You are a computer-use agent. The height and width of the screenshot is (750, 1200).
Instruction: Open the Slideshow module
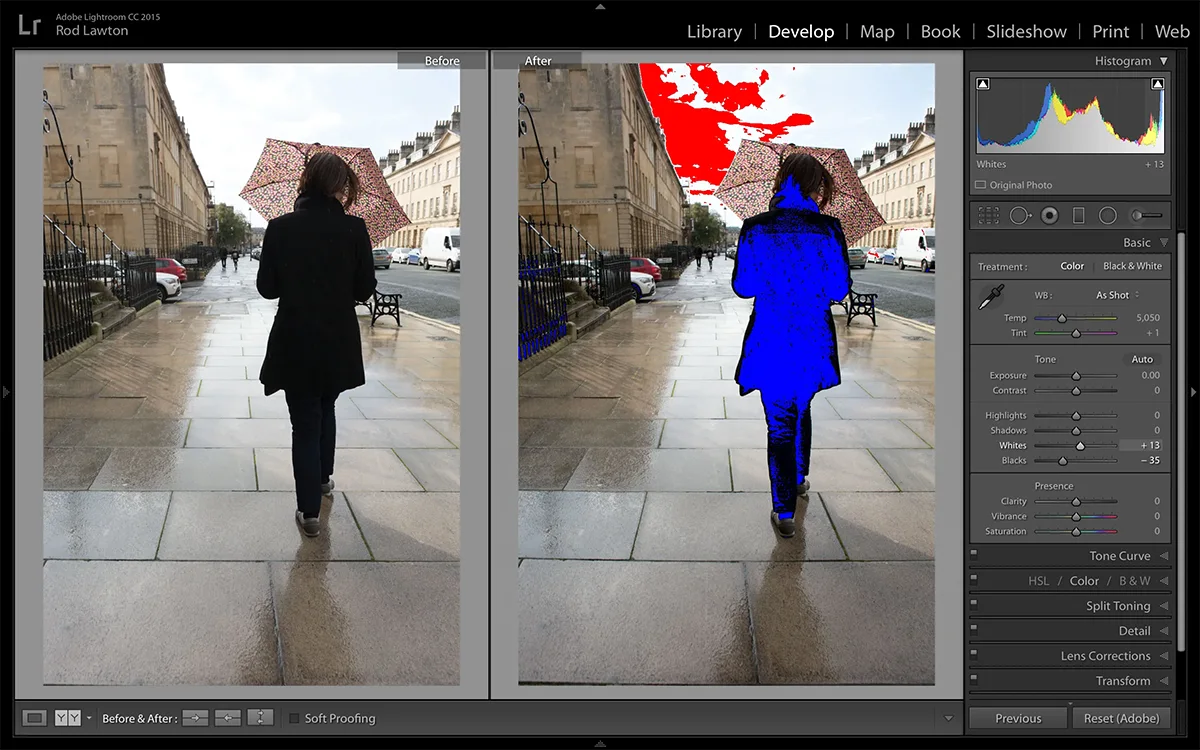[1026, 32]
